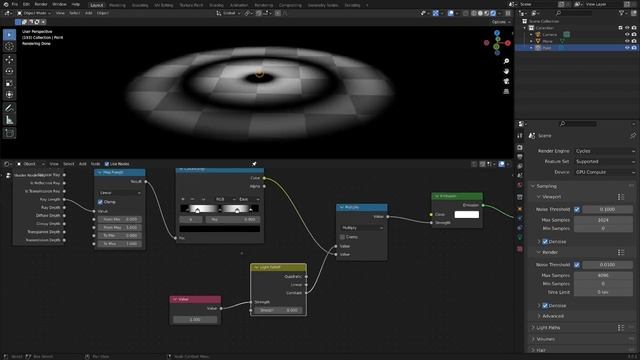Open the Object Data properties tab icon

[520, 237]
